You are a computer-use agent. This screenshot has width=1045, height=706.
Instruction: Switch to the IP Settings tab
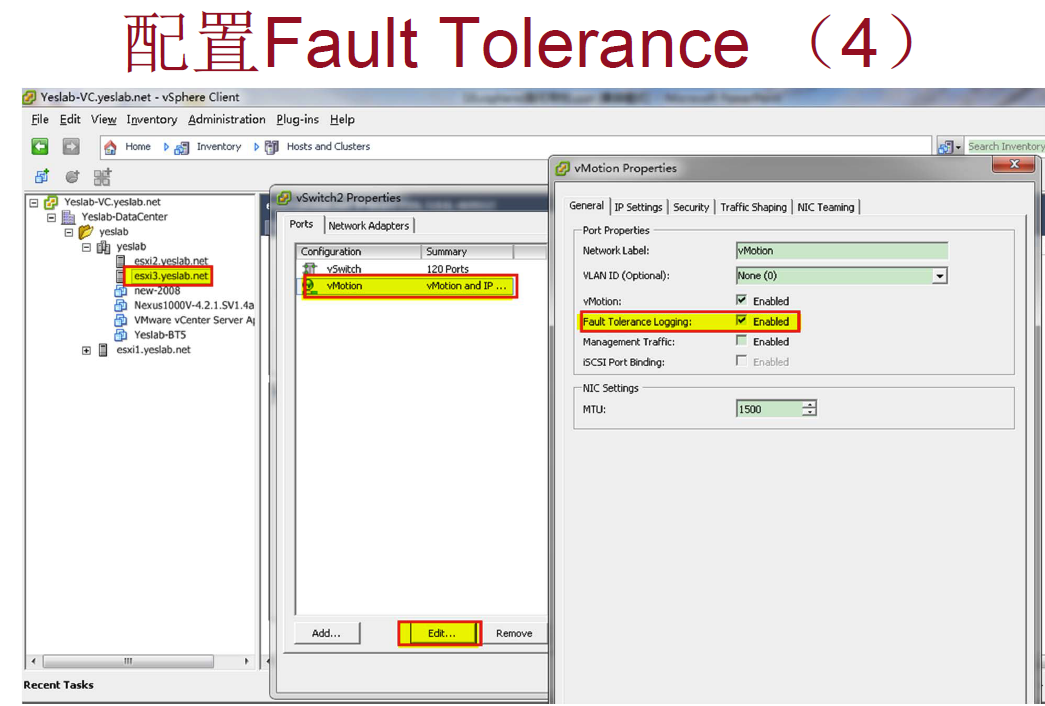tap(638, 207)
